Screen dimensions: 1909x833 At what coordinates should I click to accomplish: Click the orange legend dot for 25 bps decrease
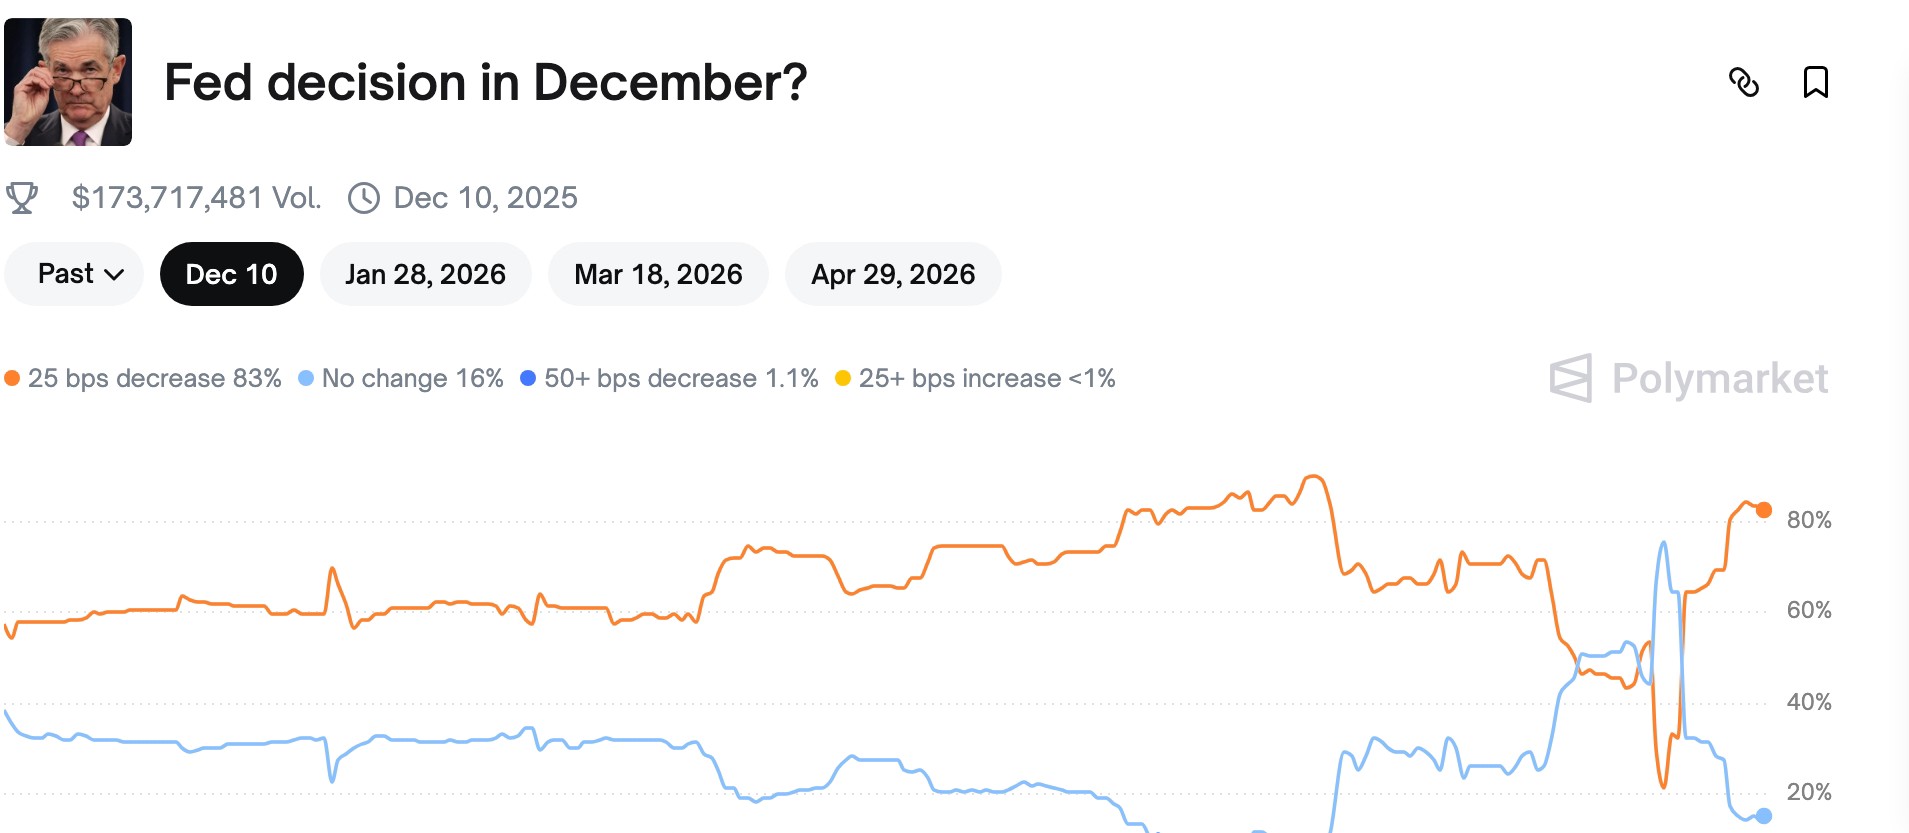coord(13,378)
